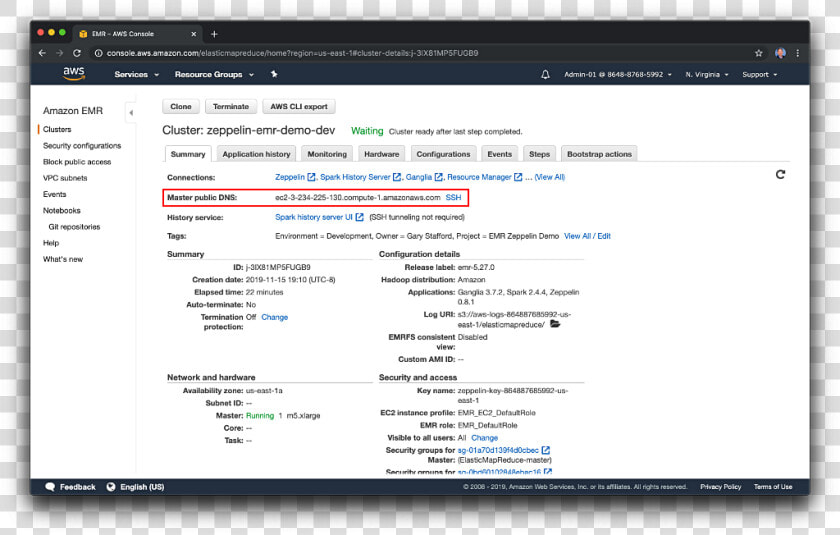Switch to the Monitoring tab
The image size is (840, 535).
tap(327, 154)
